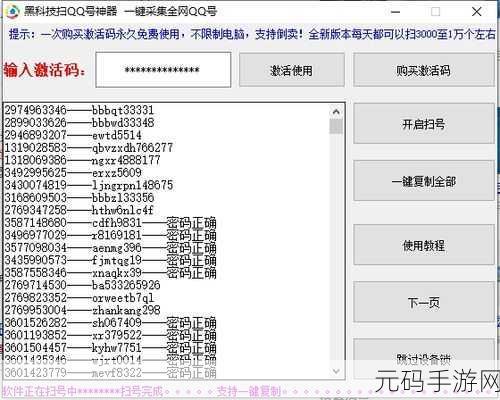Select row 3435990573——fjmtqg19
The height and width of the screenshot is (400, 500).
click(x=110, y=260)
